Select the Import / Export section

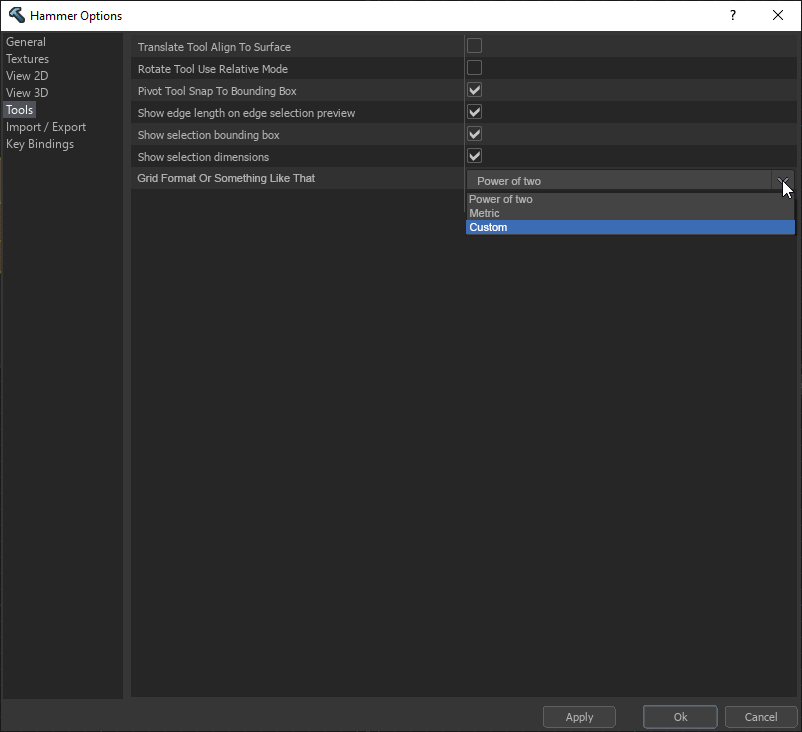tap(45, 126)
